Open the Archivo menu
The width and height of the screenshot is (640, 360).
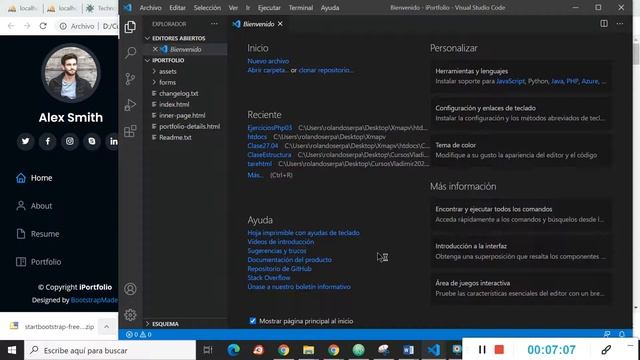[x=150, y=7]
